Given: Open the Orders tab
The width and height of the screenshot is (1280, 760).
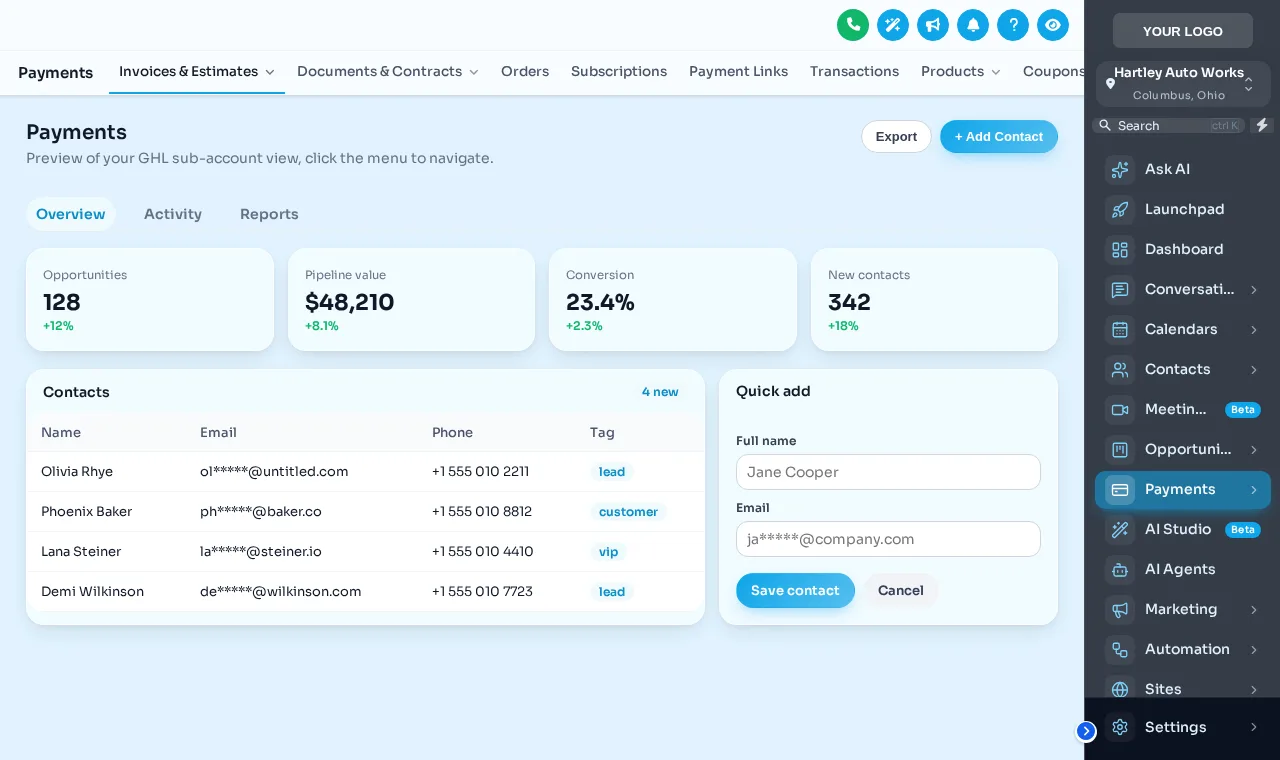Looking at the screenshot, I should coord(525,72).
